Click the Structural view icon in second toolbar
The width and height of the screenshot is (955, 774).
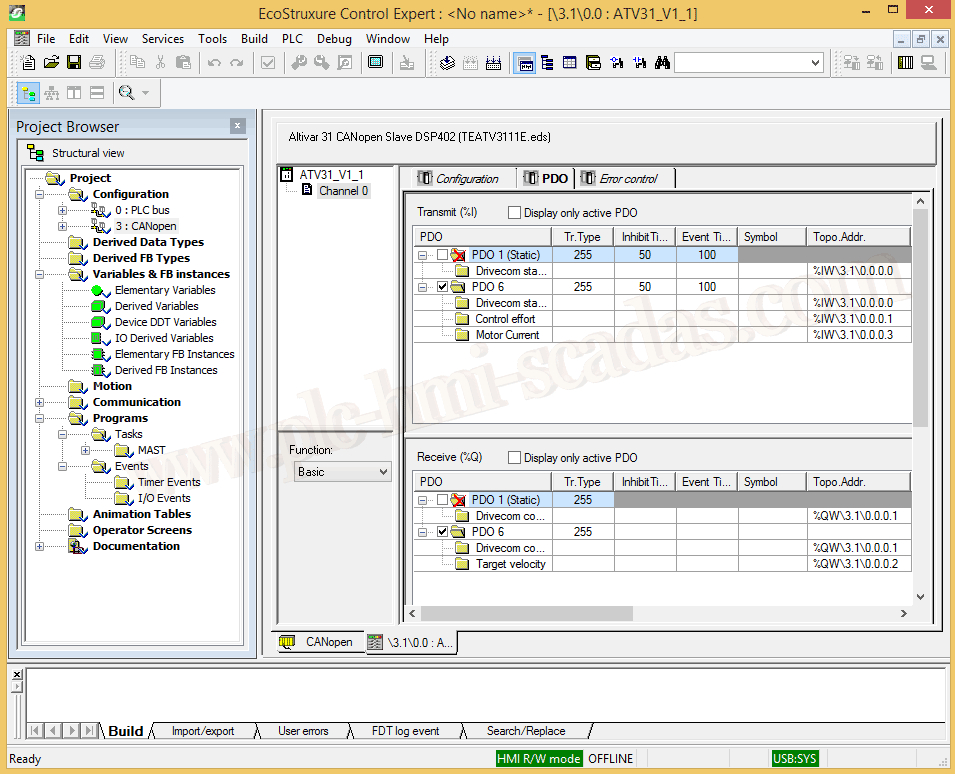28,93
